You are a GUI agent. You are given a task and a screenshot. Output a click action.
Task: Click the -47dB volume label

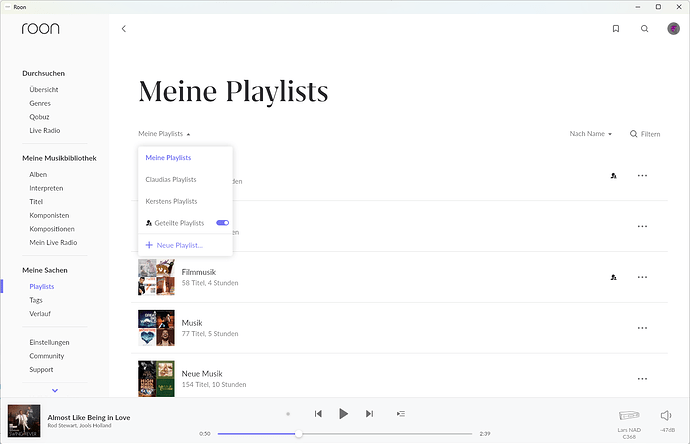tap(668, 430)
